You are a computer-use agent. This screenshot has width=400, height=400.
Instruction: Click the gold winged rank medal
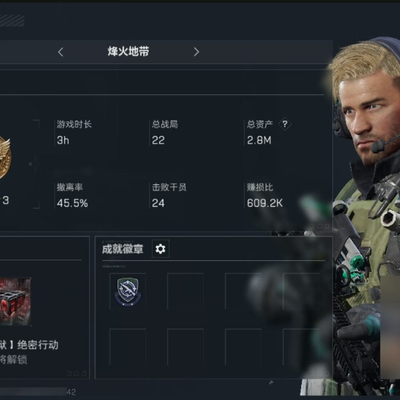pyautogui.click(x=5, y=158)
